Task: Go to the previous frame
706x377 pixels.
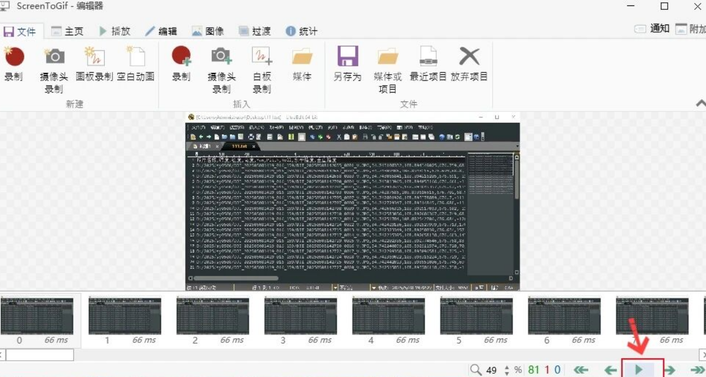Action: 610,370
